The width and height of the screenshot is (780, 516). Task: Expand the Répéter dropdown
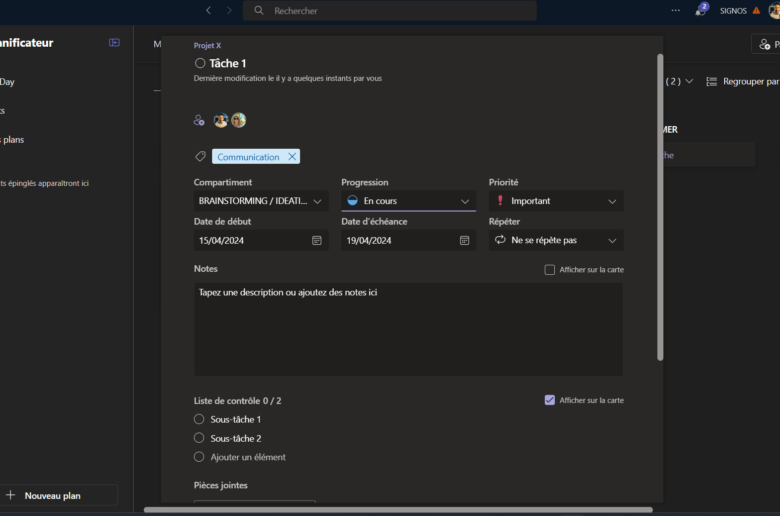555,241
